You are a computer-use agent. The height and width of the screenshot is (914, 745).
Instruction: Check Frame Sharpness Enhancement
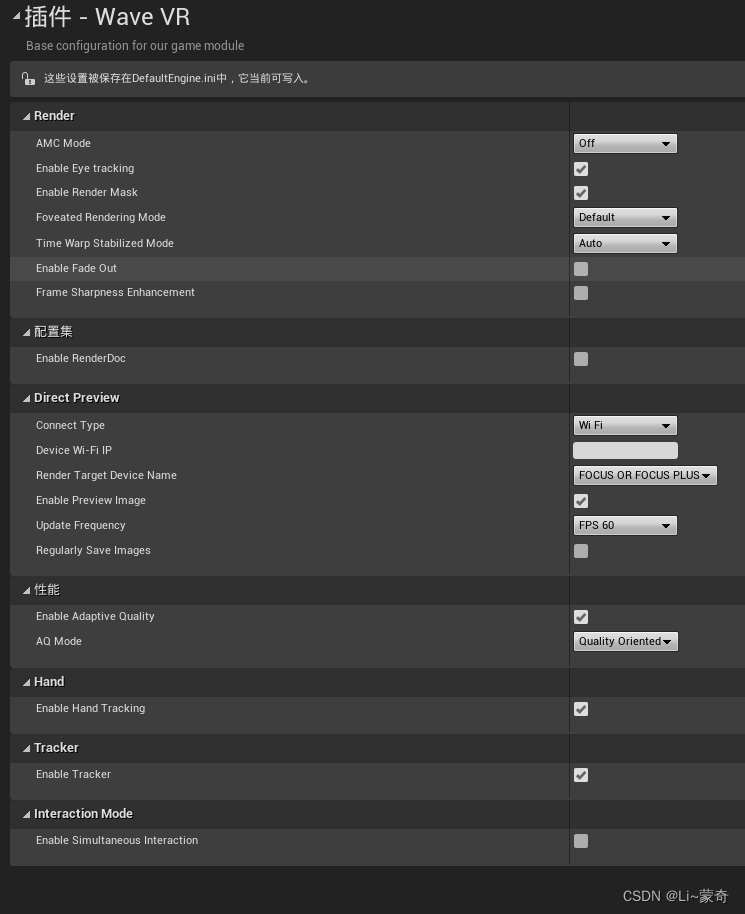(581, 293)
